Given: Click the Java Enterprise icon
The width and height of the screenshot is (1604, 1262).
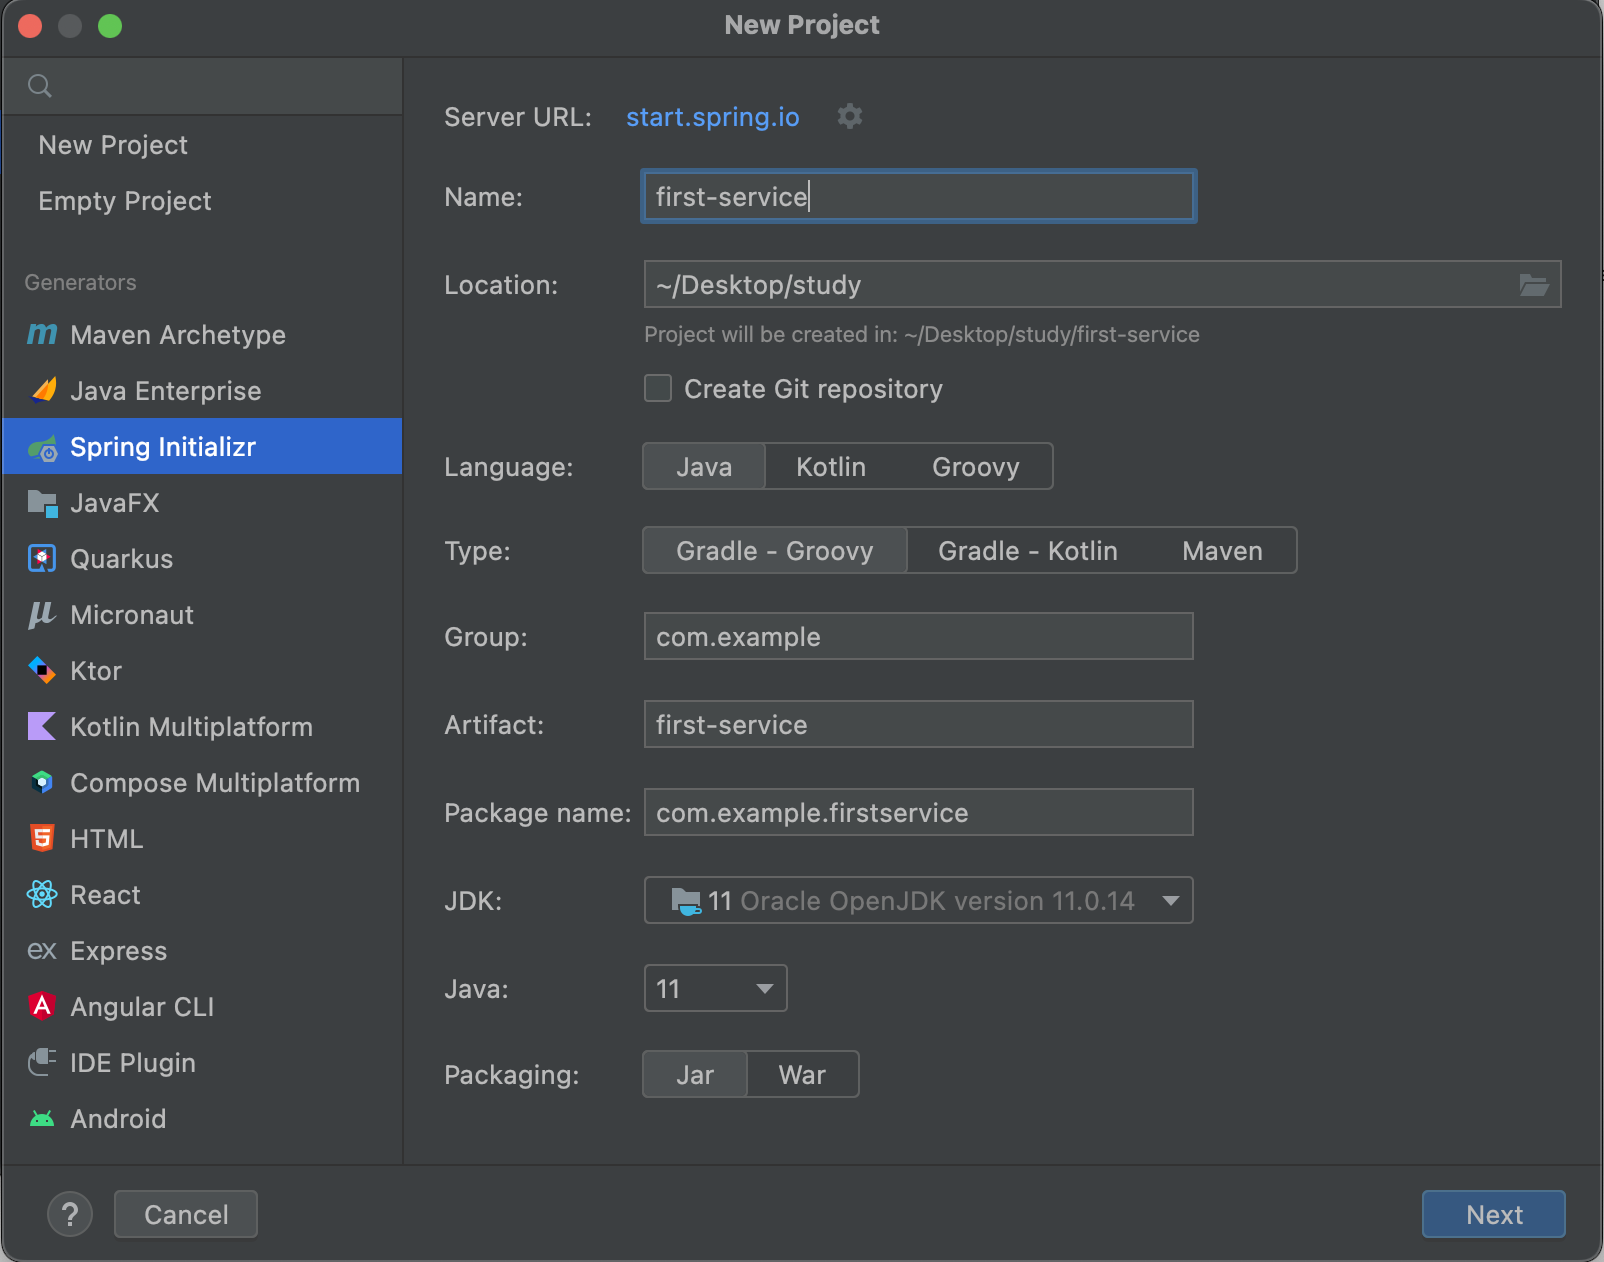Looking at the screenshot, I should click(43, 390).
